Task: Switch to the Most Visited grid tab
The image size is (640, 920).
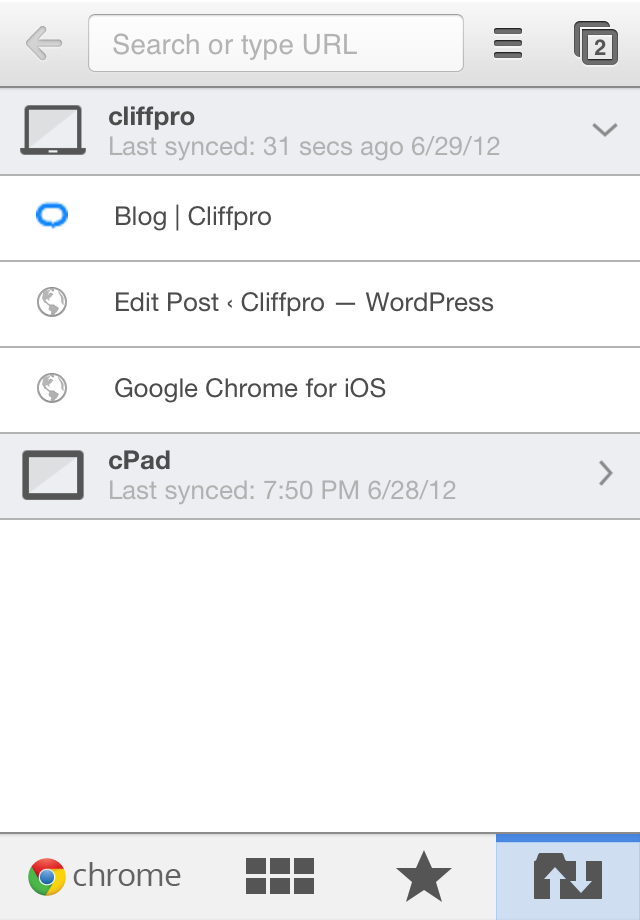Action: (280, 876)
